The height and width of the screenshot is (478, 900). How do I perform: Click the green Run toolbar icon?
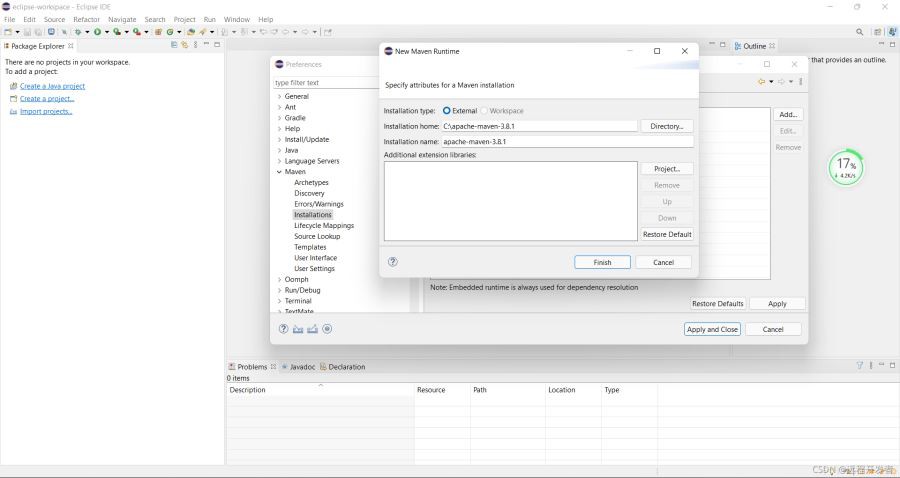click(98, 32)
